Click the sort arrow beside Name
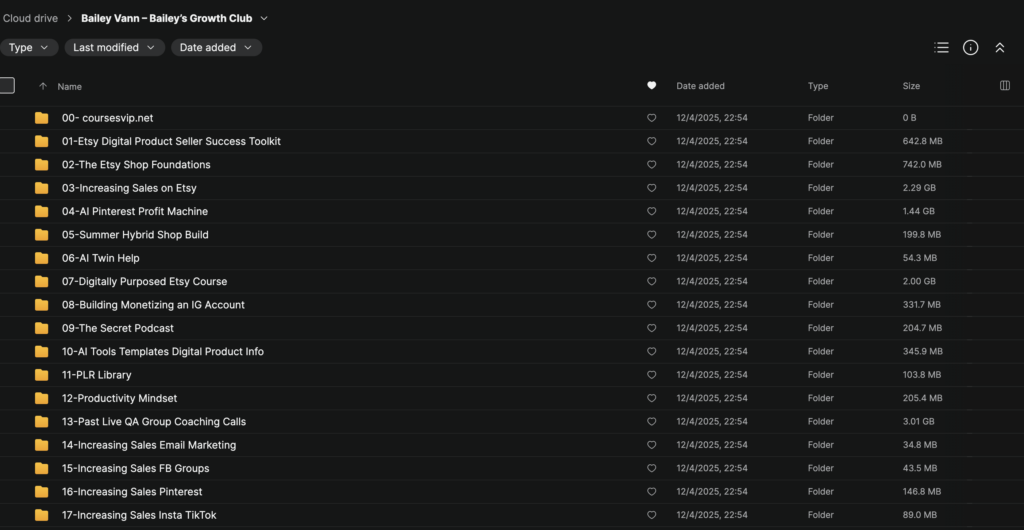 tap(42, 86)
